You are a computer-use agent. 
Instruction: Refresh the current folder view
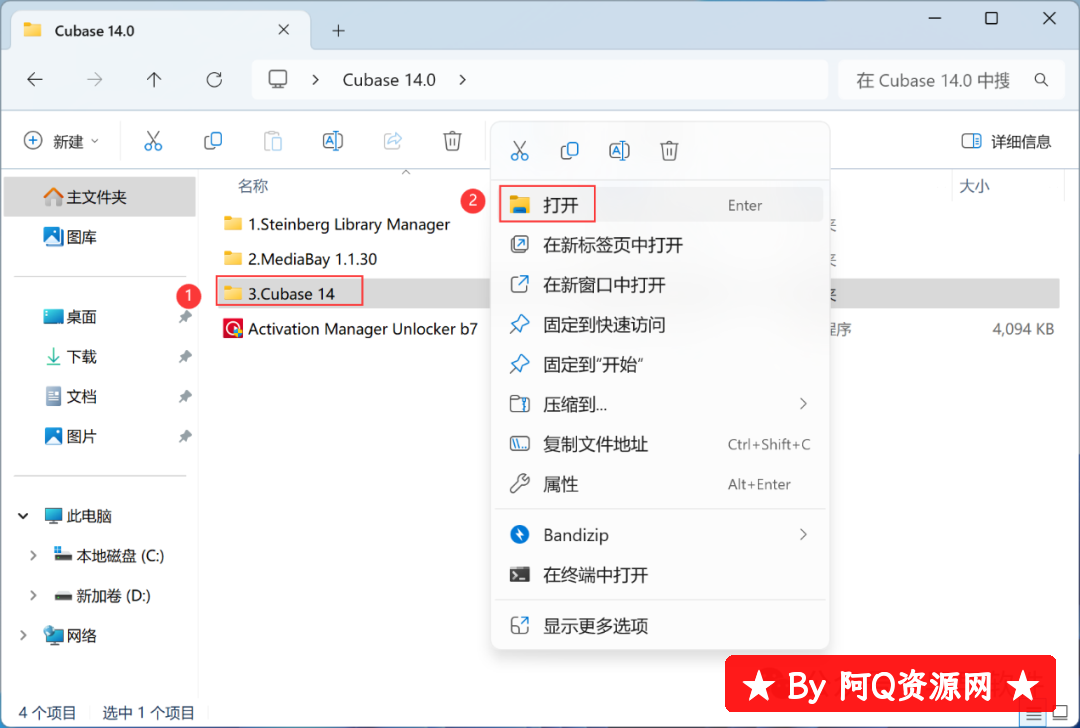click(214, 80)
